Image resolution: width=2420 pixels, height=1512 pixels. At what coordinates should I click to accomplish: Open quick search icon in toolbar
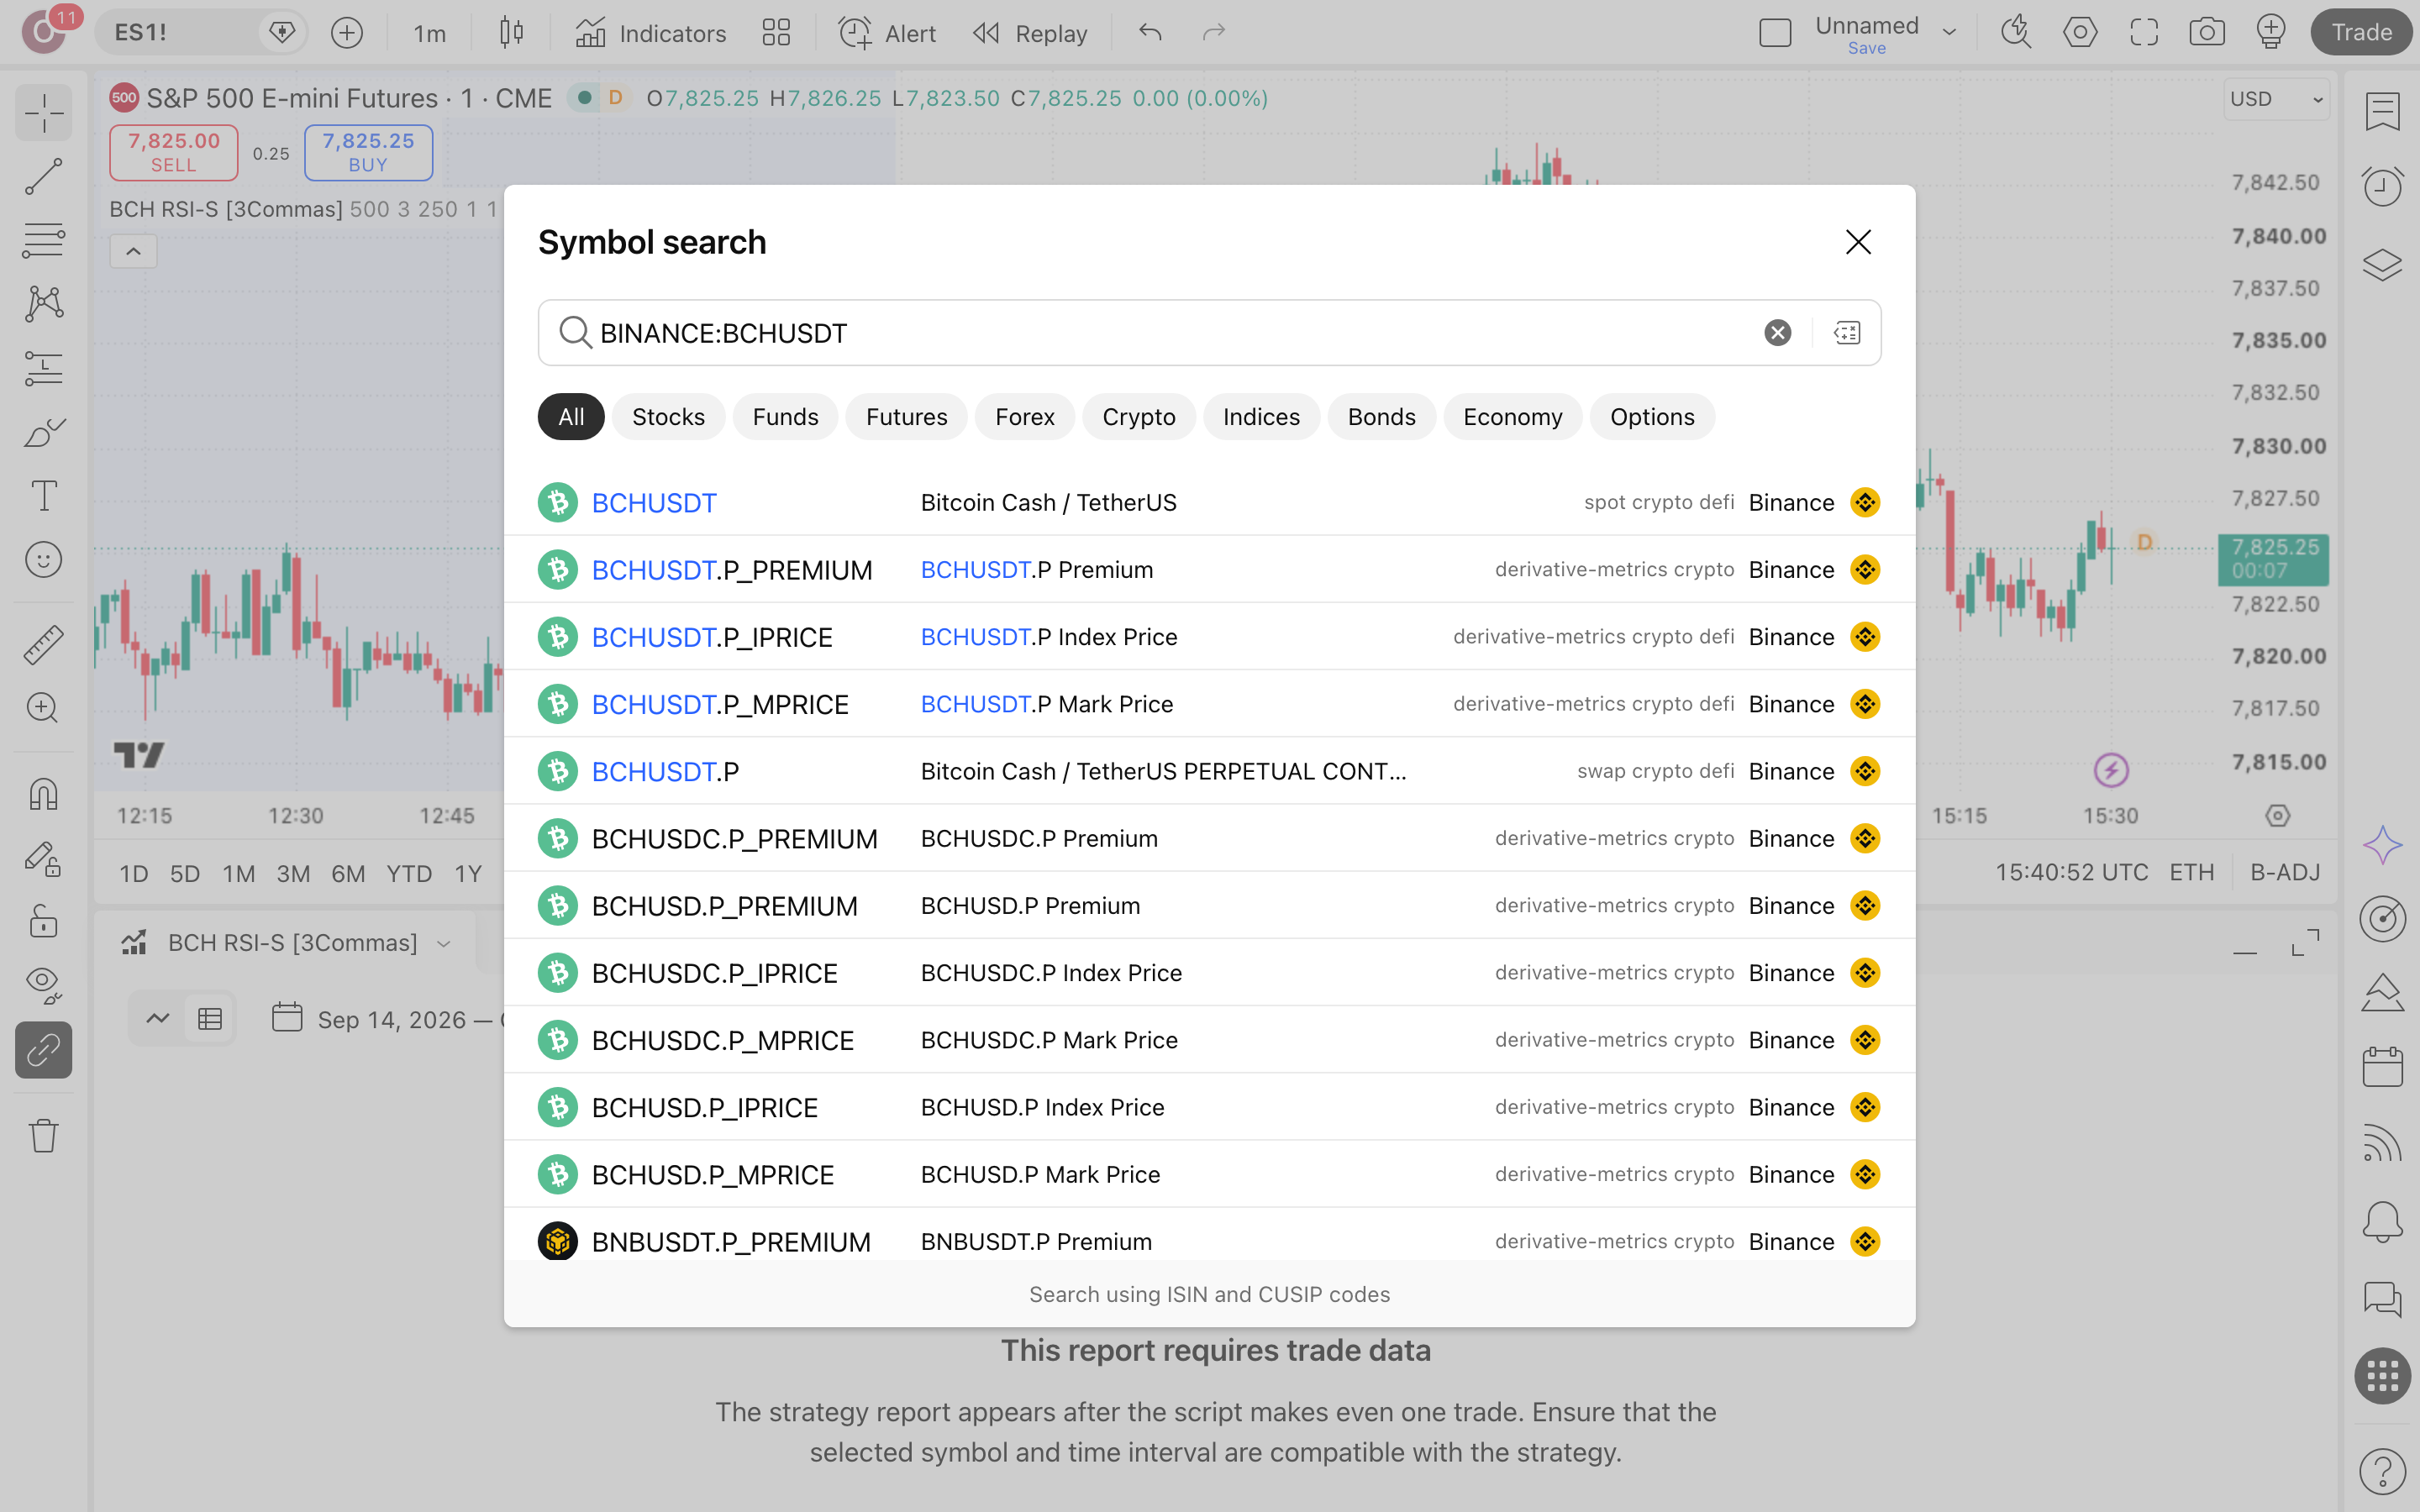[2016, 33]
